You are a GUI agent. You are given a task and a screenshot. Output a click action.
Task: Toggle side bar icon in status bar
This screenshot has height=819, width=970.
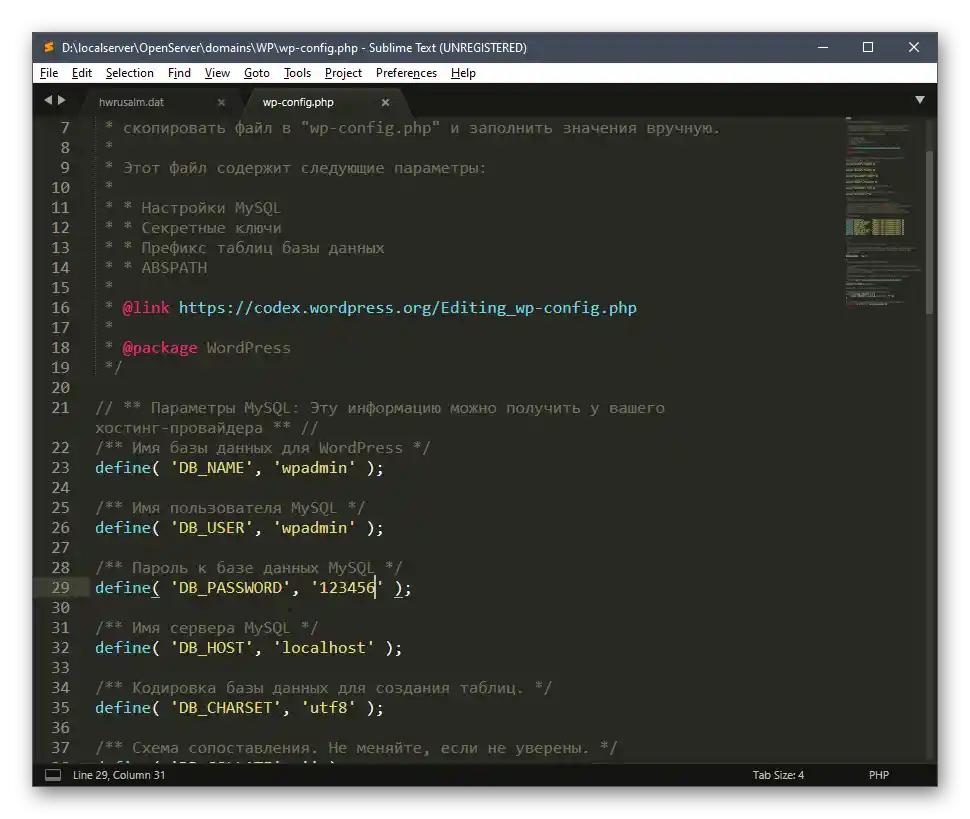pyautogui.click(x=53, y=775)
